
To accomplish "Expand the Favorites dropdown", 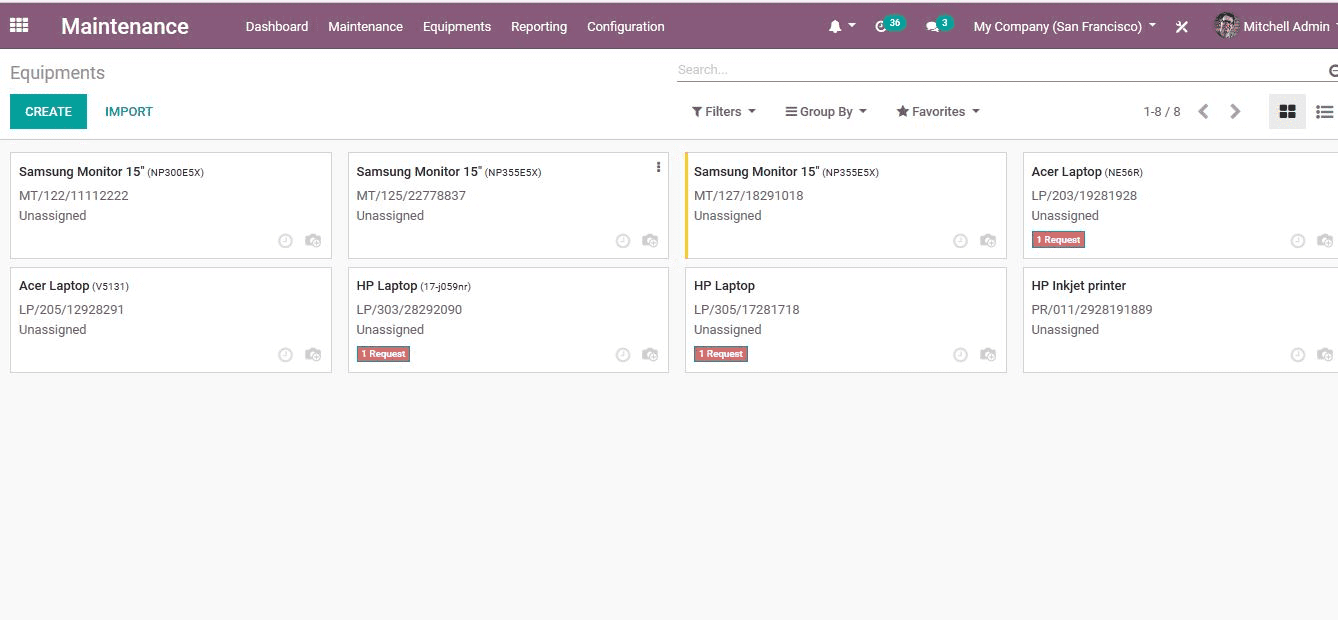I will tap(938, 112).
